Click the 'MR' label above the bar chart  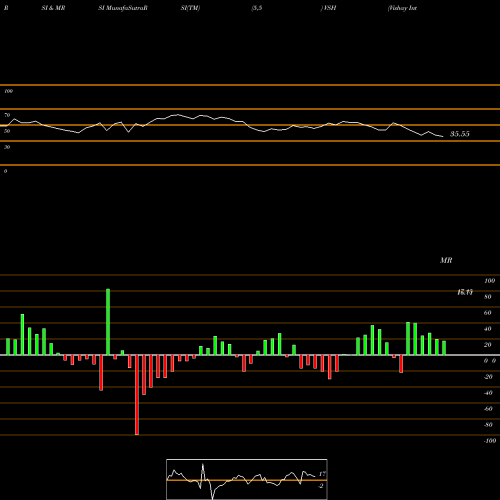point(446,260)
